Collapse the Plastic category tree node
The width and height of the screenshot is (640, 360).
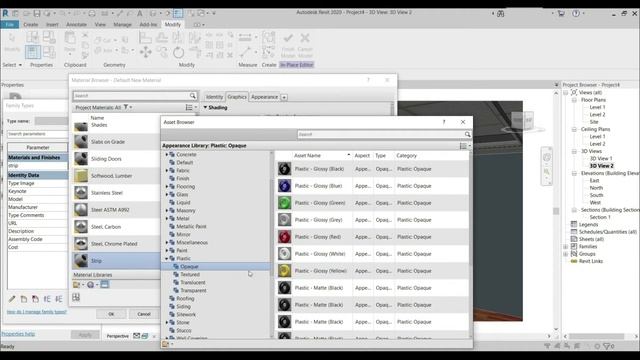[167, 258]
